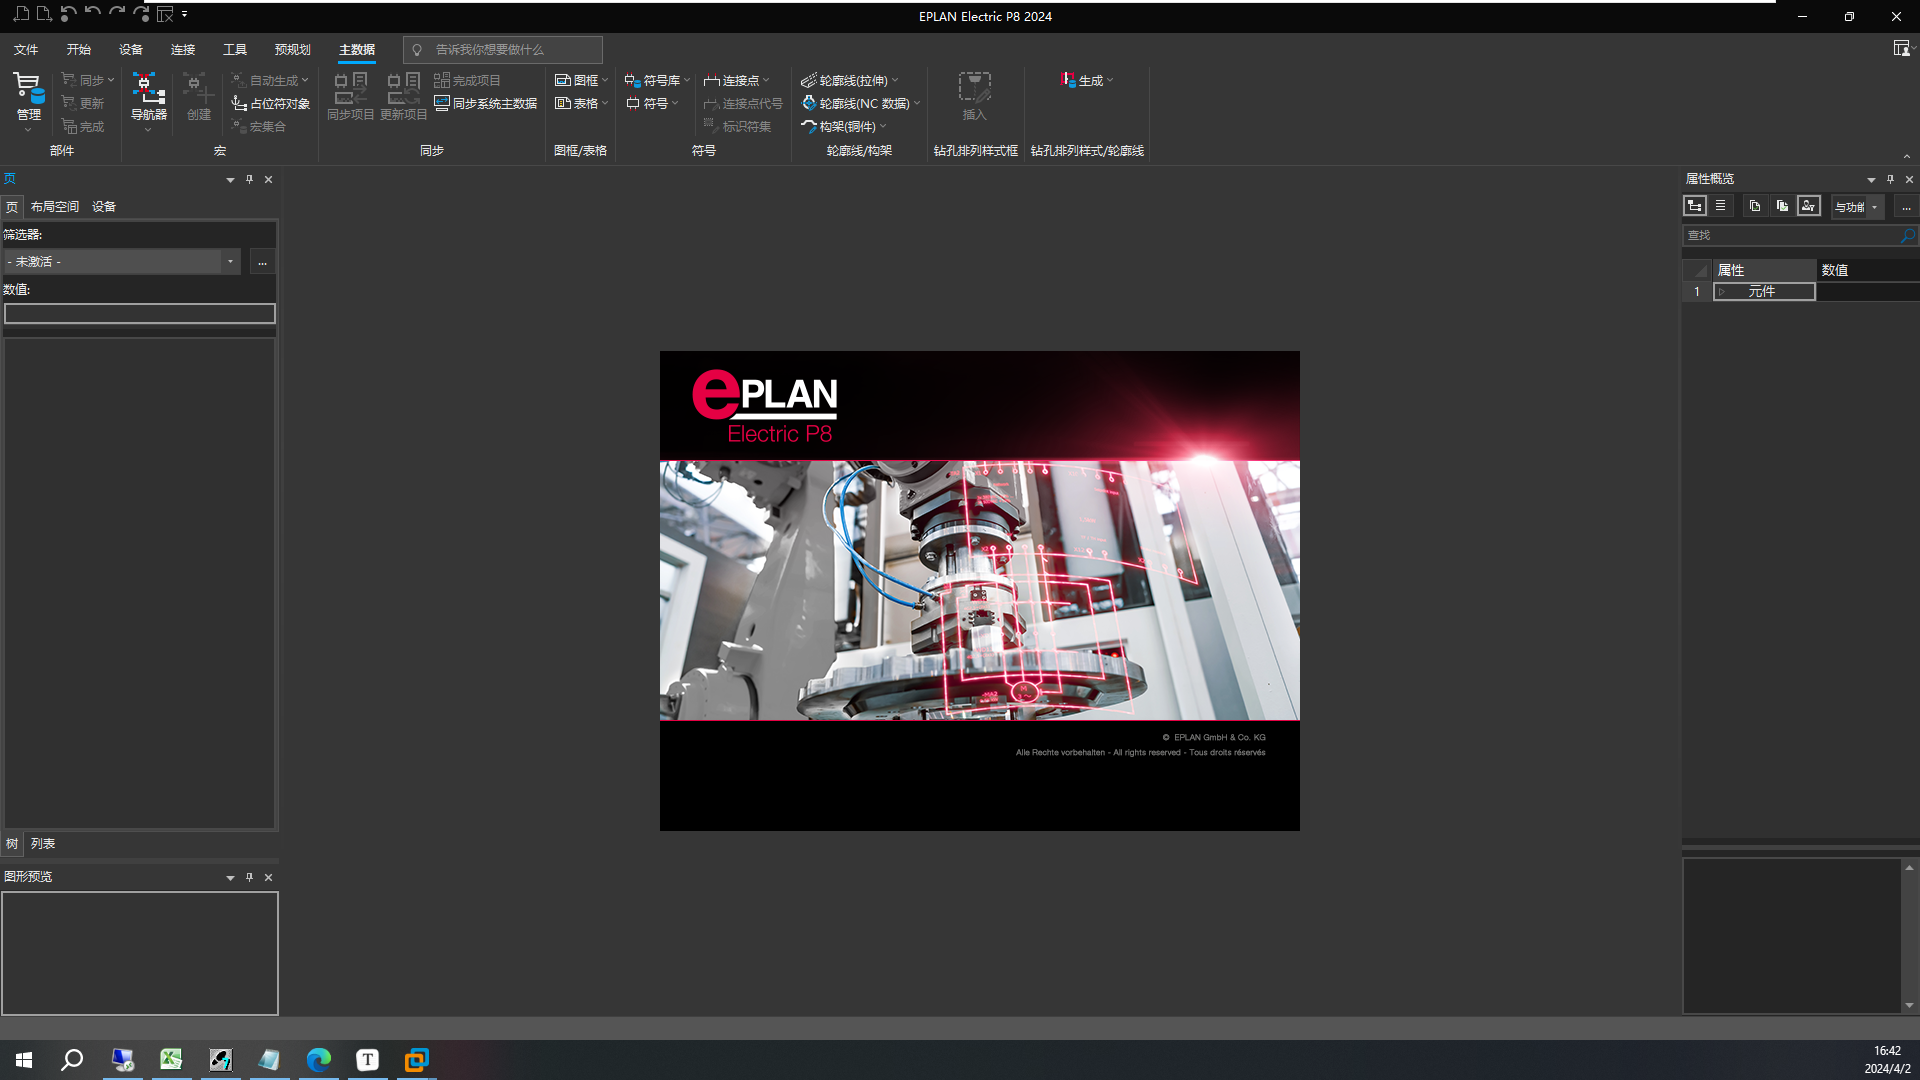The width and height of the screenshot is (1920, 1080).
Task: Open the Typora T icon on the taskbar
Action: pyautogui.click(x=367, y=1059)
